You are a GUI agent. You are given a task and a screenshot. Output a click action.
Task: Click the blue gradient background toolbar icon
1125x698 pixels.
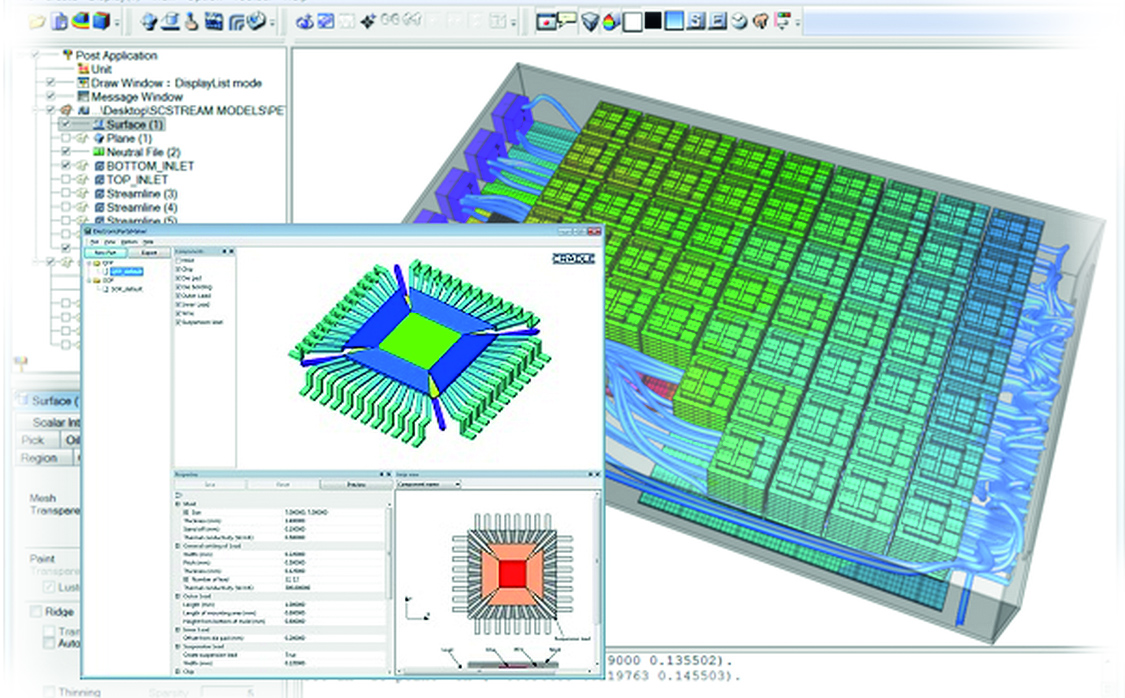(674, 22)
